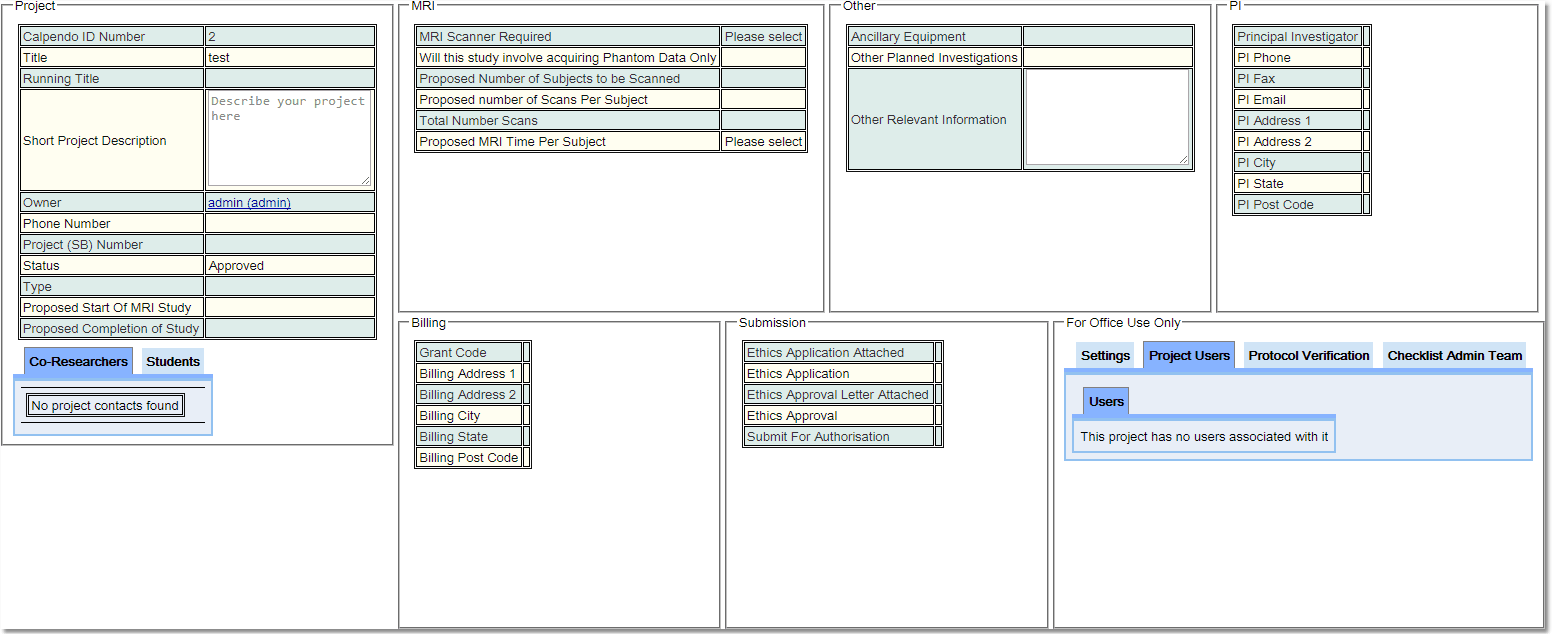Screen dimensions: 1552x636
Task: Click the Users sub-tab
Action: pos(1106,402)
